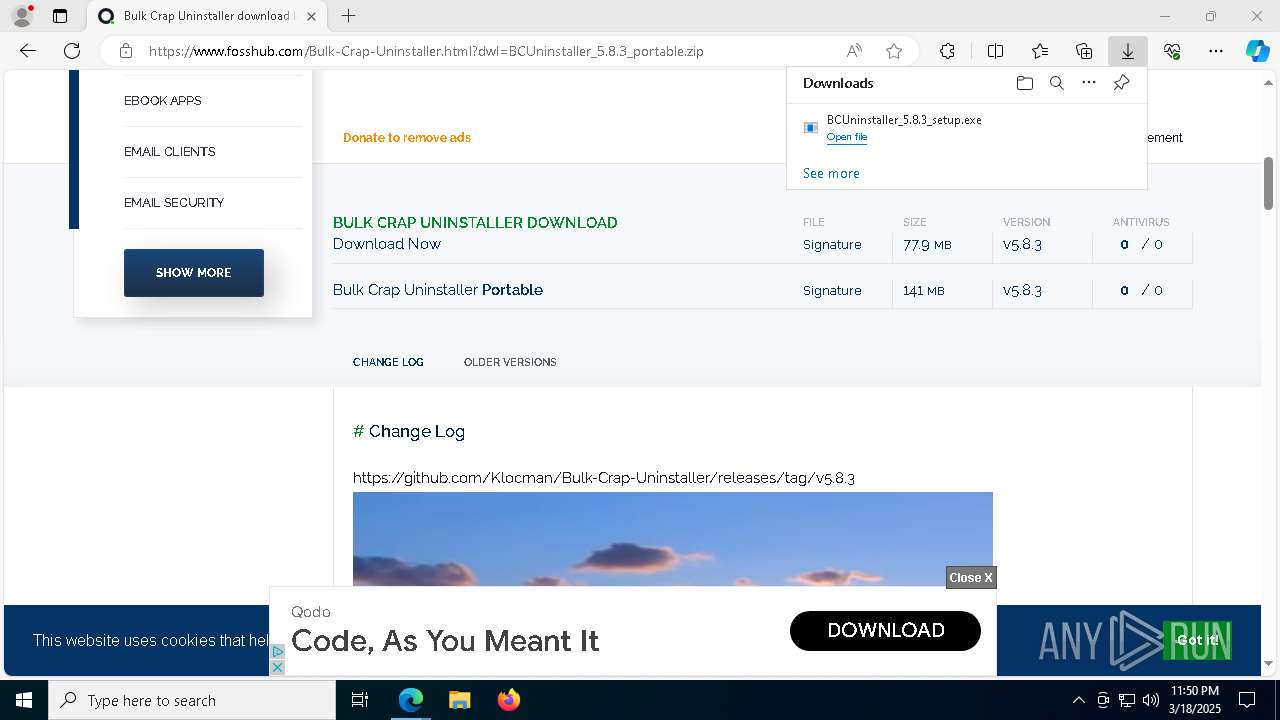Switch to the OLDER VERSIONS tab
Screen dimensions: 1280x720
point(510,362)
